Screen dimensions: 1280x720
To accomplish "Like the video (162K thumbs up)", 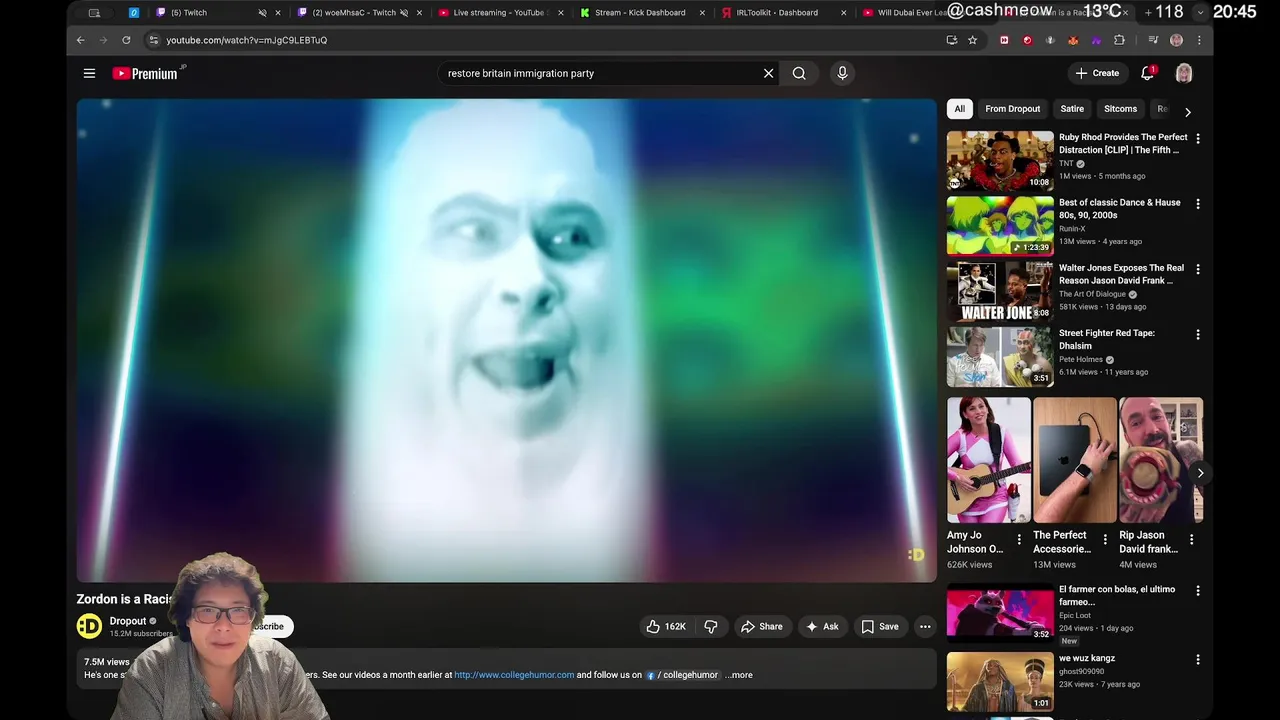I will coord(666,626).
